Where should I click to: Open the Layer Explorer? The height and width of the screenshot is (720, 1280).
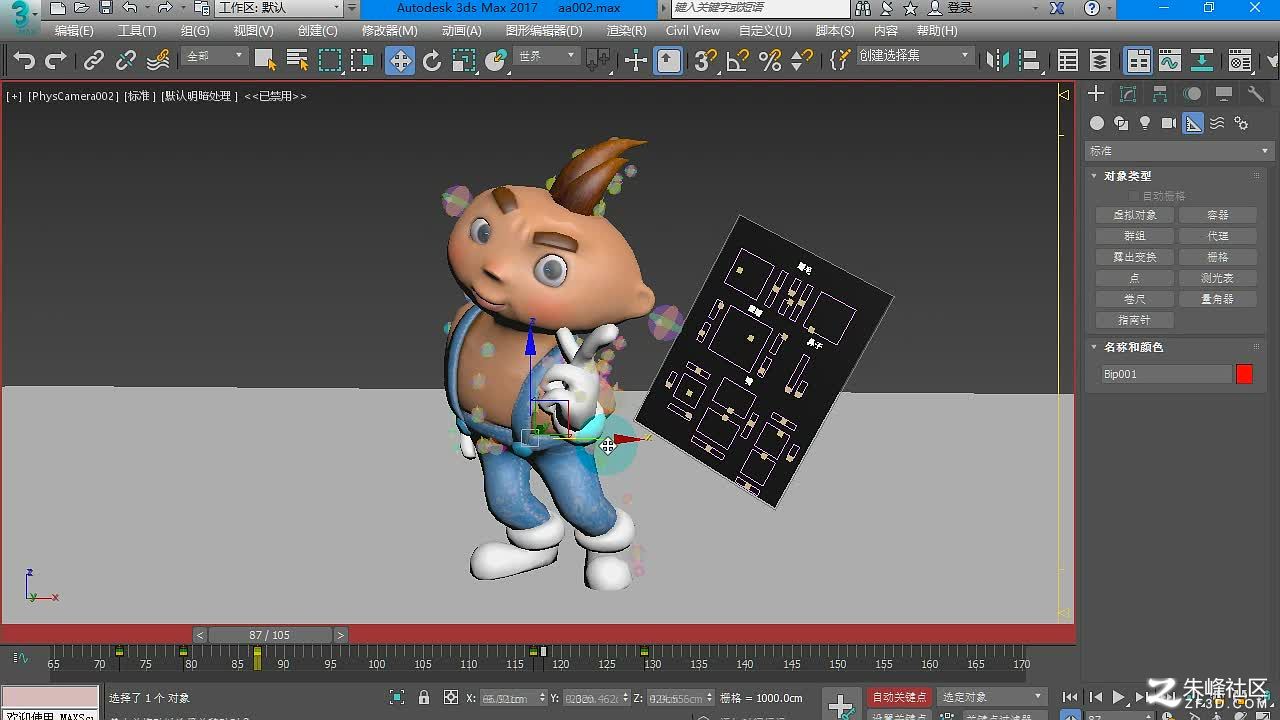(x=1100, y=61)
